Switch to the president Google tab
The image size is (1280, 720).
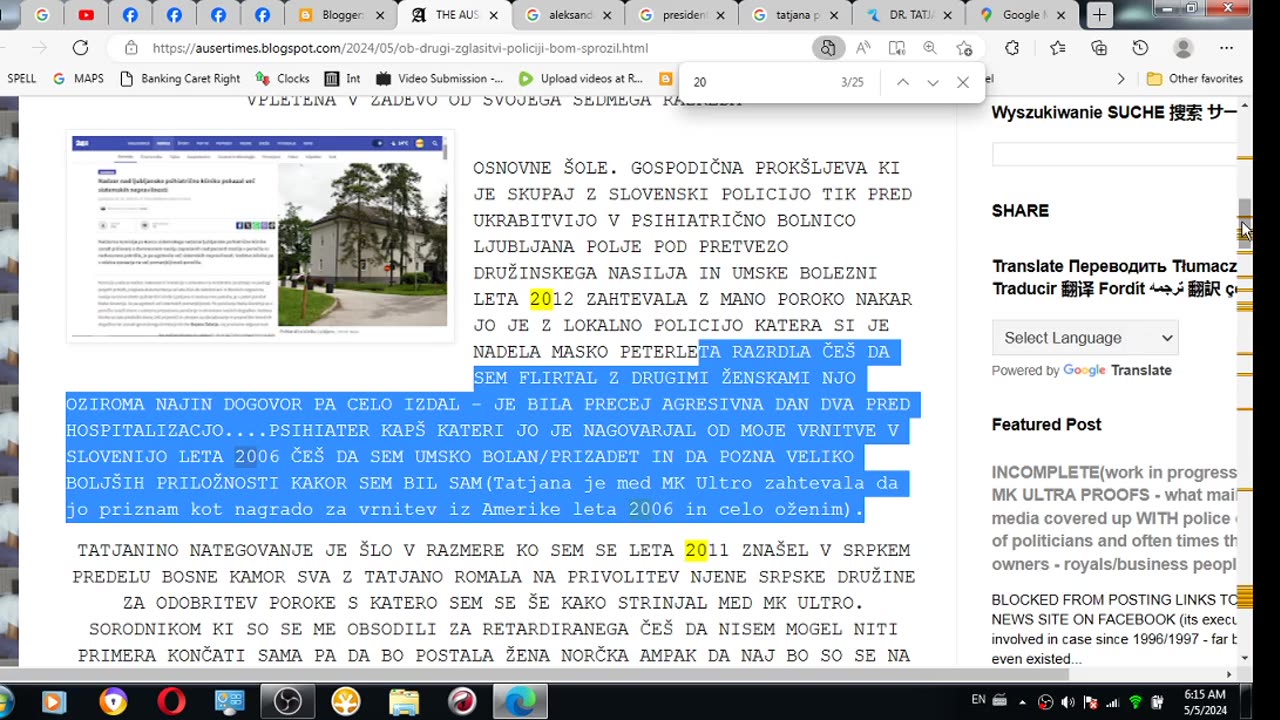(682, 15)
